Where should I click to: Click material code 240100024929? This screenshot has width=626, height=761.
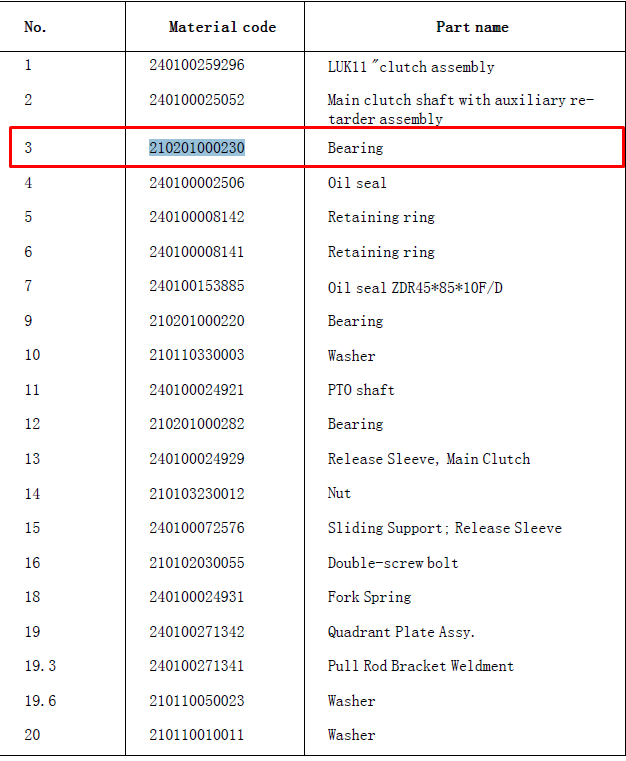coord(197,459)
